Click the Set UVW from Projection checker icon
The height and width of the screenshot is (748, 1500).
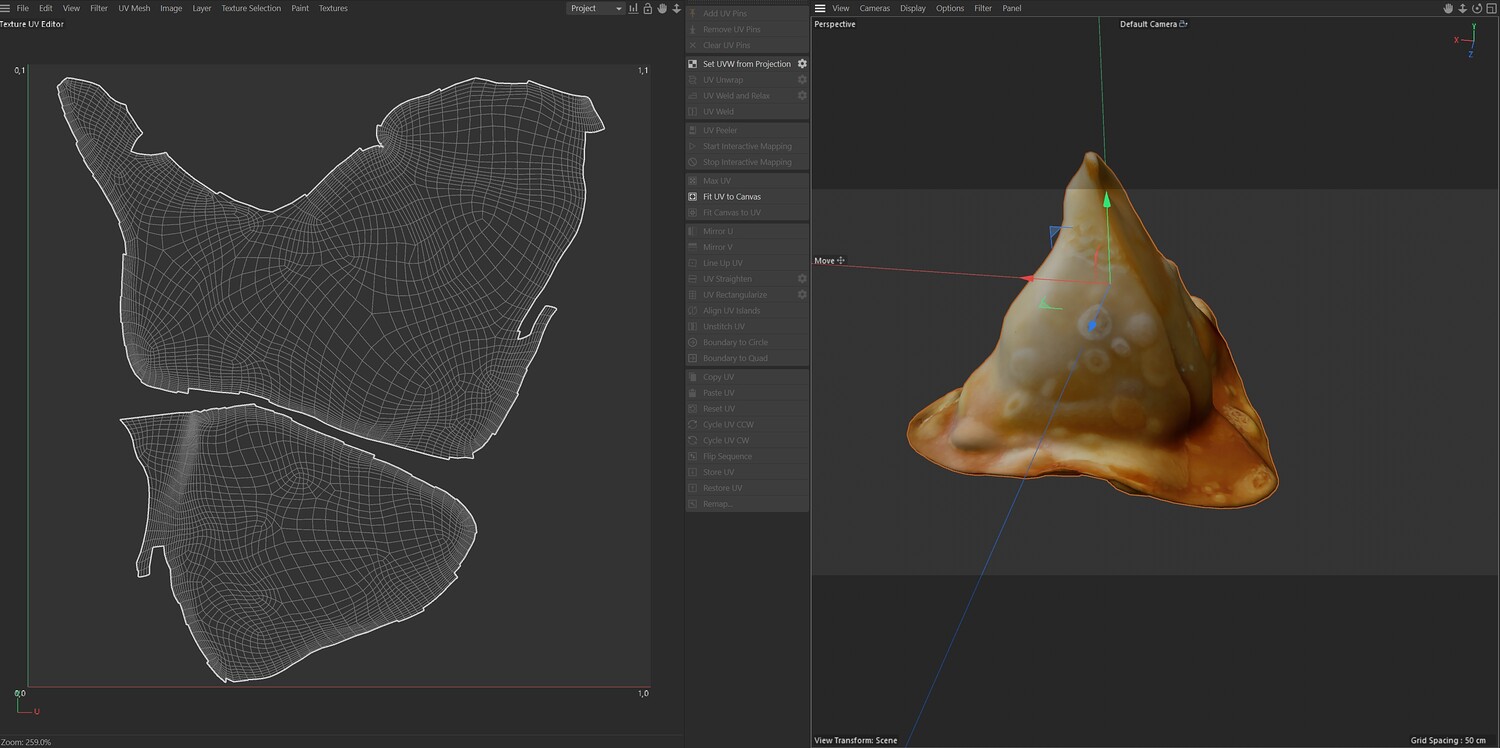tap(693, 64)
